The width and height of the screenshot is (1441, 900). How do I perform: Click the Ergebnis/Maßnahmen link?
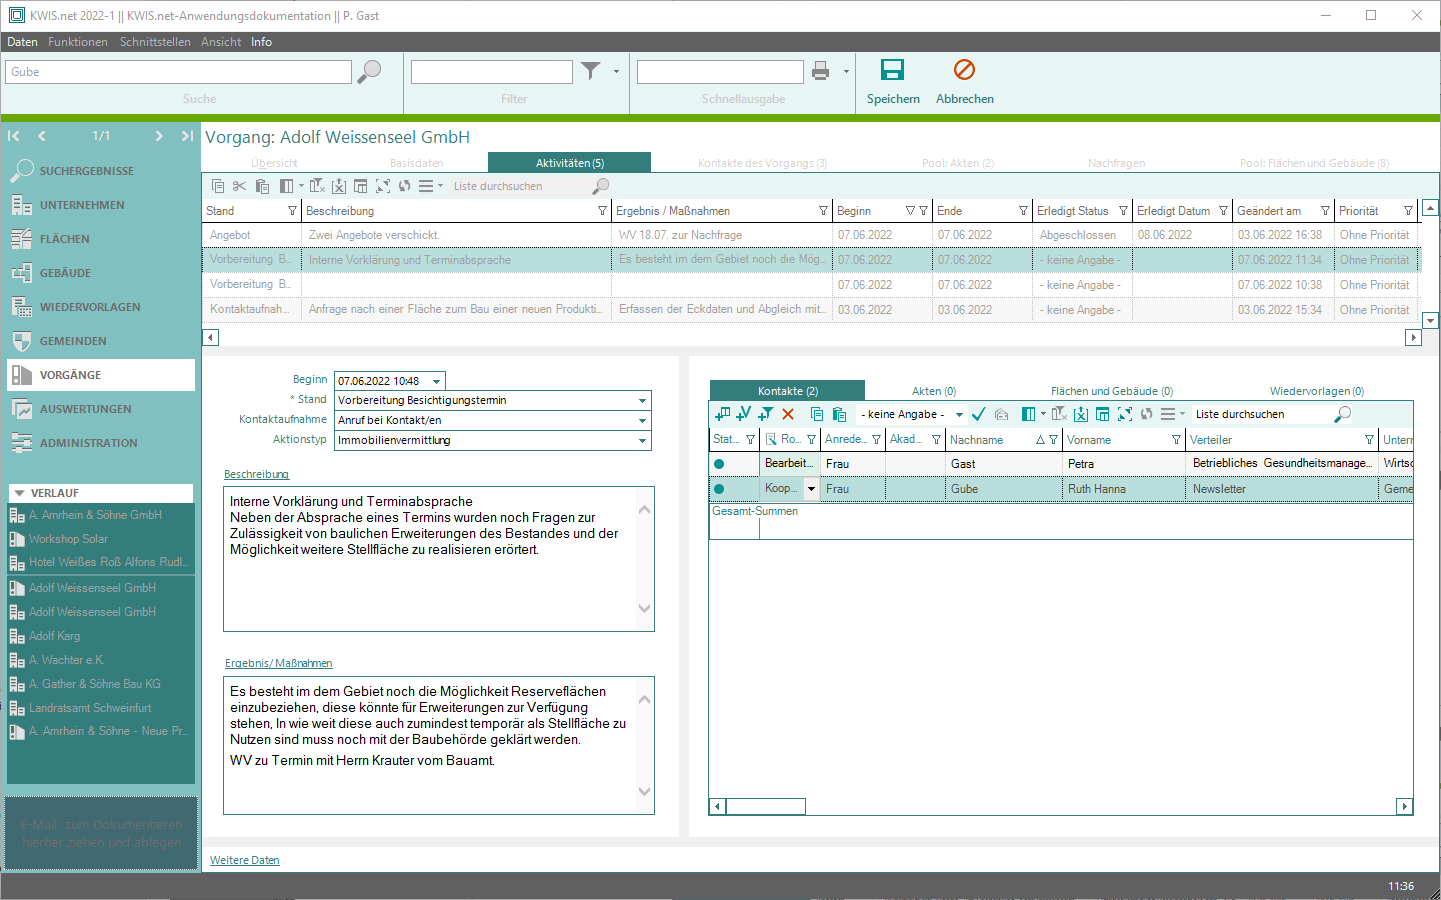click(x=279, y=663)
